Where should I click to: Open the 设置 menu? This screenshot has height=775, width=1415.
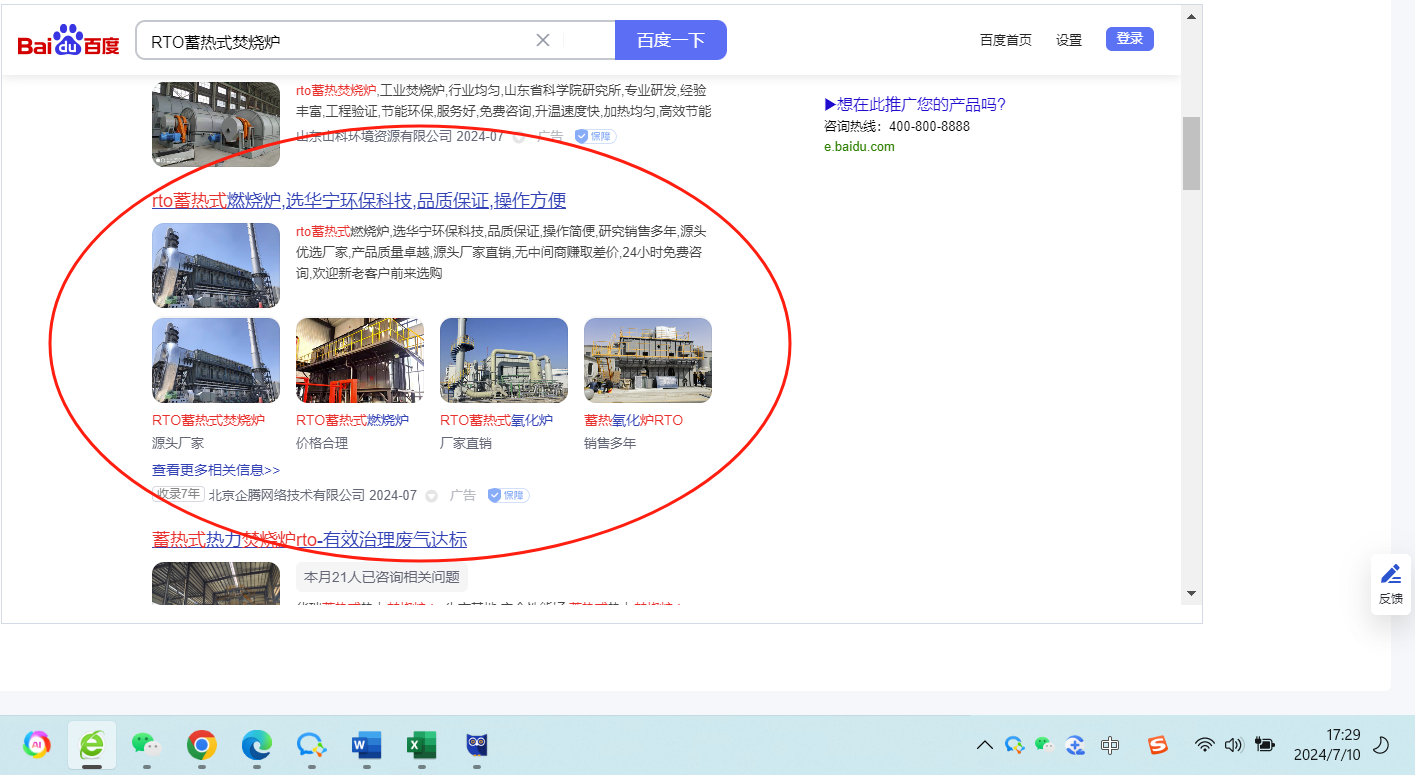(x=1069, y=40)
